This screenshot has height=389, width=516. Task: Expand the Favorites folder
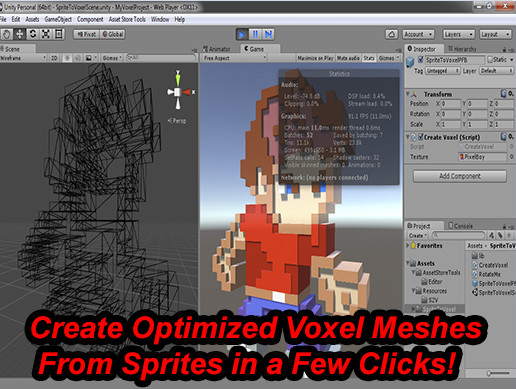pos(408,246)
